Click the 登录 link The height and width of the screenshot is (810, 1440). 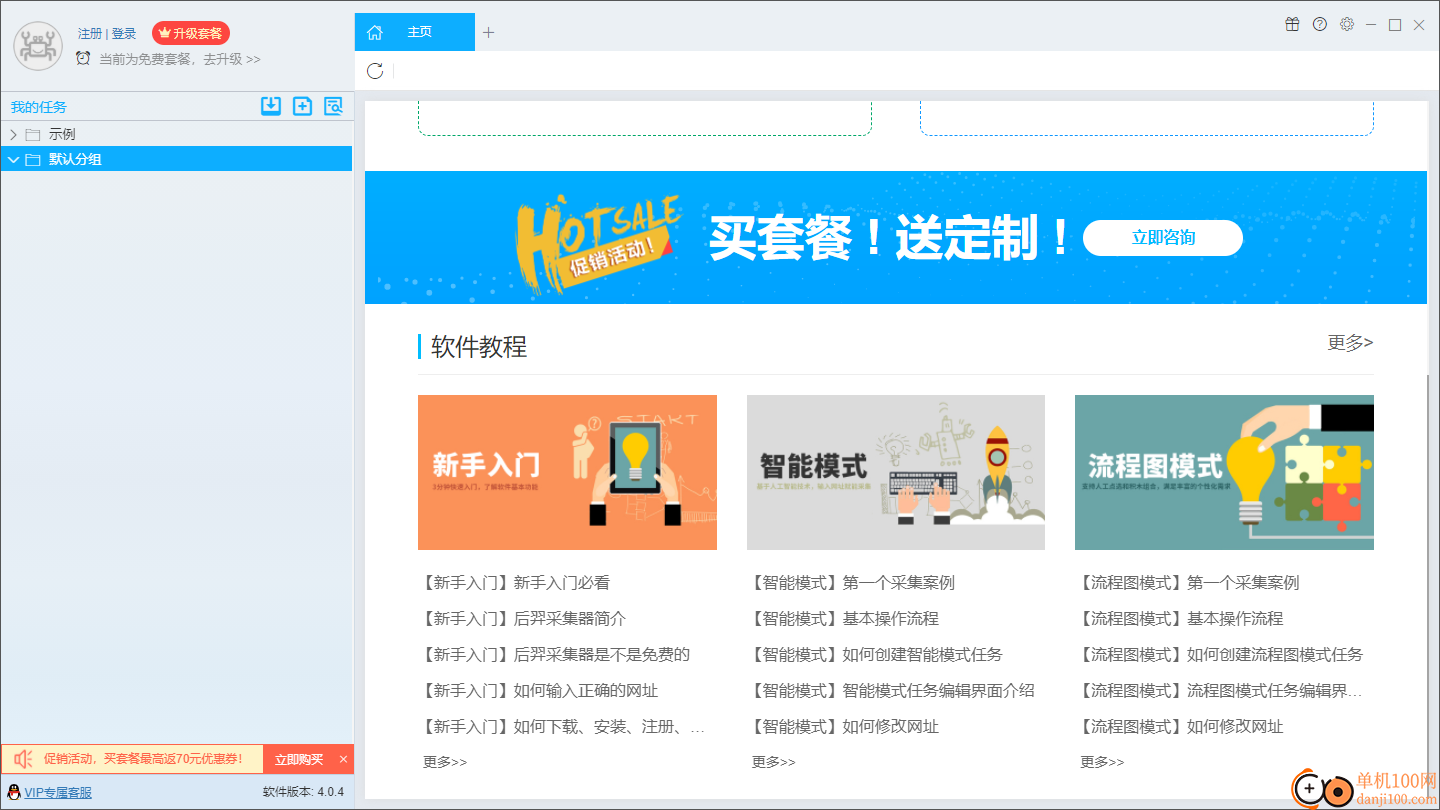pos(124,33)
